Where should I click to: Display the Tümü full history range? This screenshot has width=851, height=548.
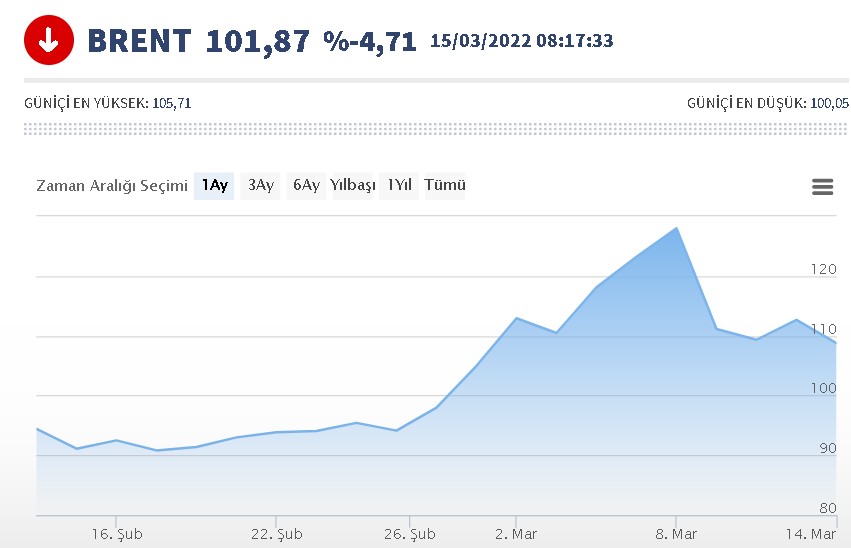(445, 186)
